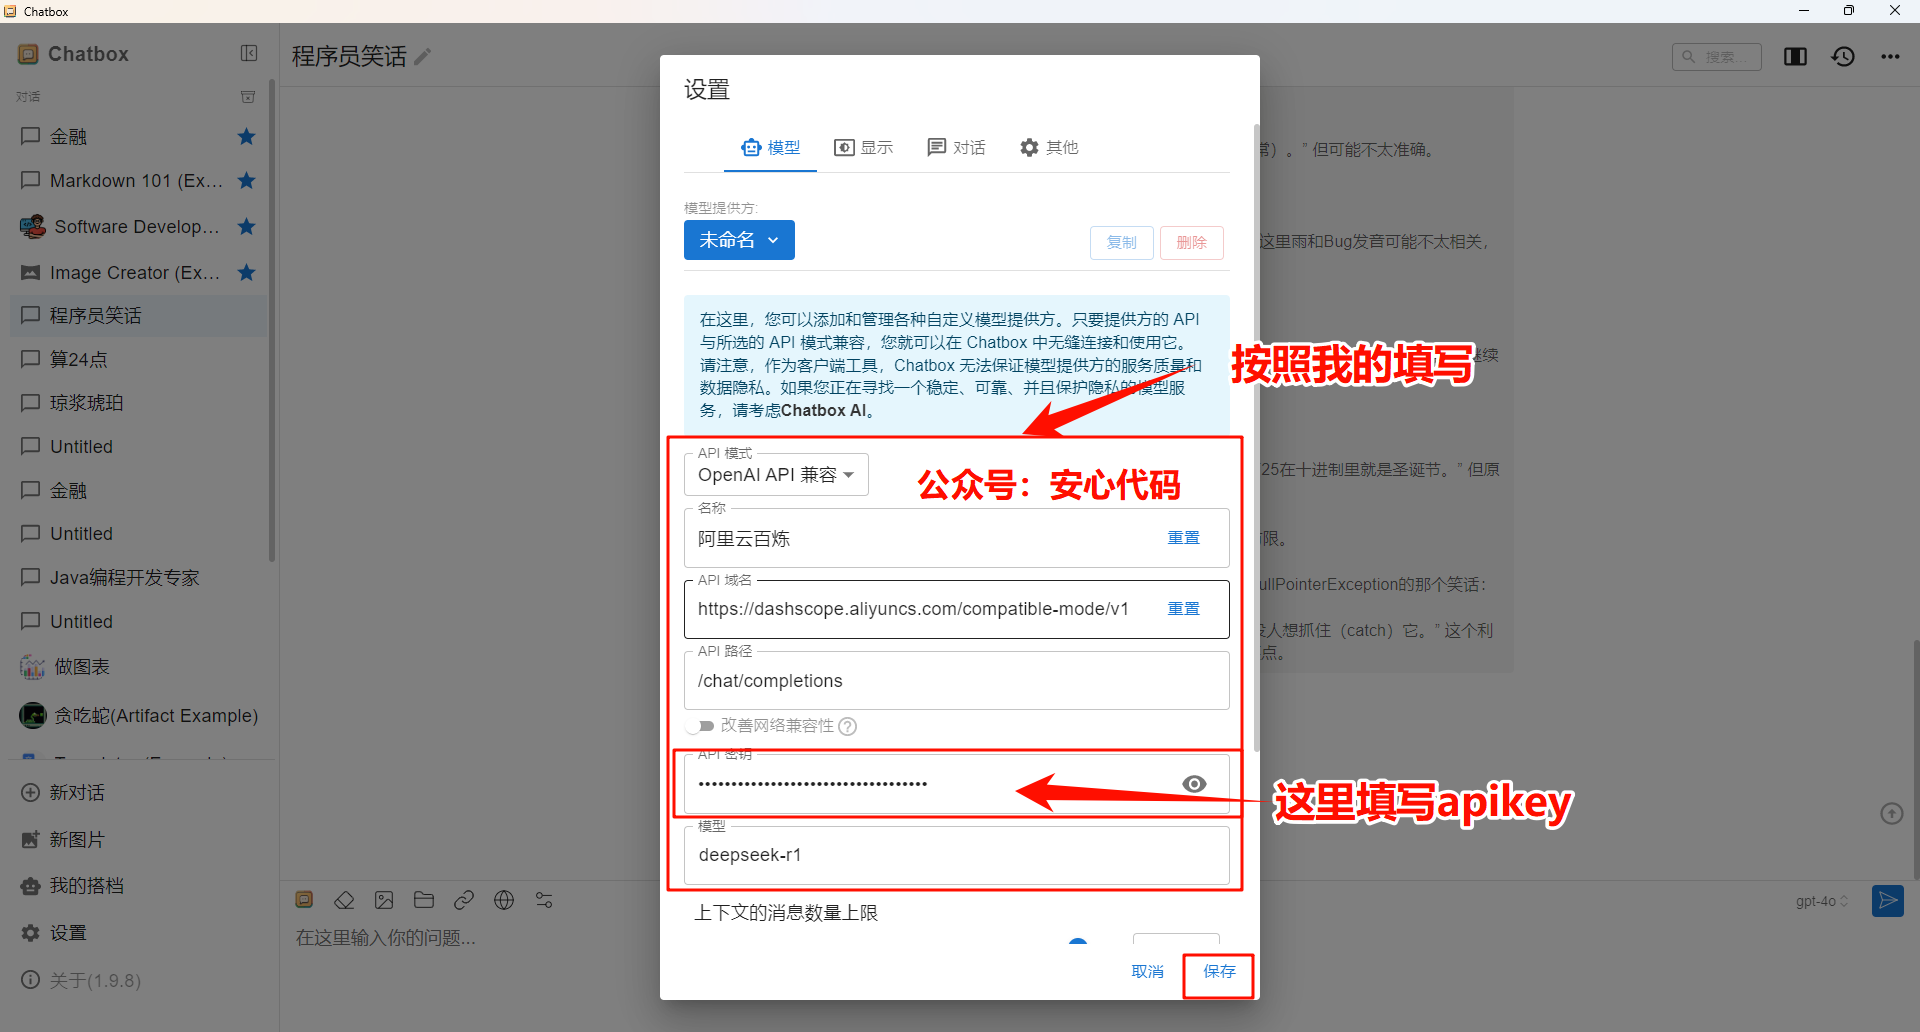The image size is (1920, 1032).
Task: Click the 取消 button in settings dialog
Action: pyautogui.click(x=1147, y=972)
